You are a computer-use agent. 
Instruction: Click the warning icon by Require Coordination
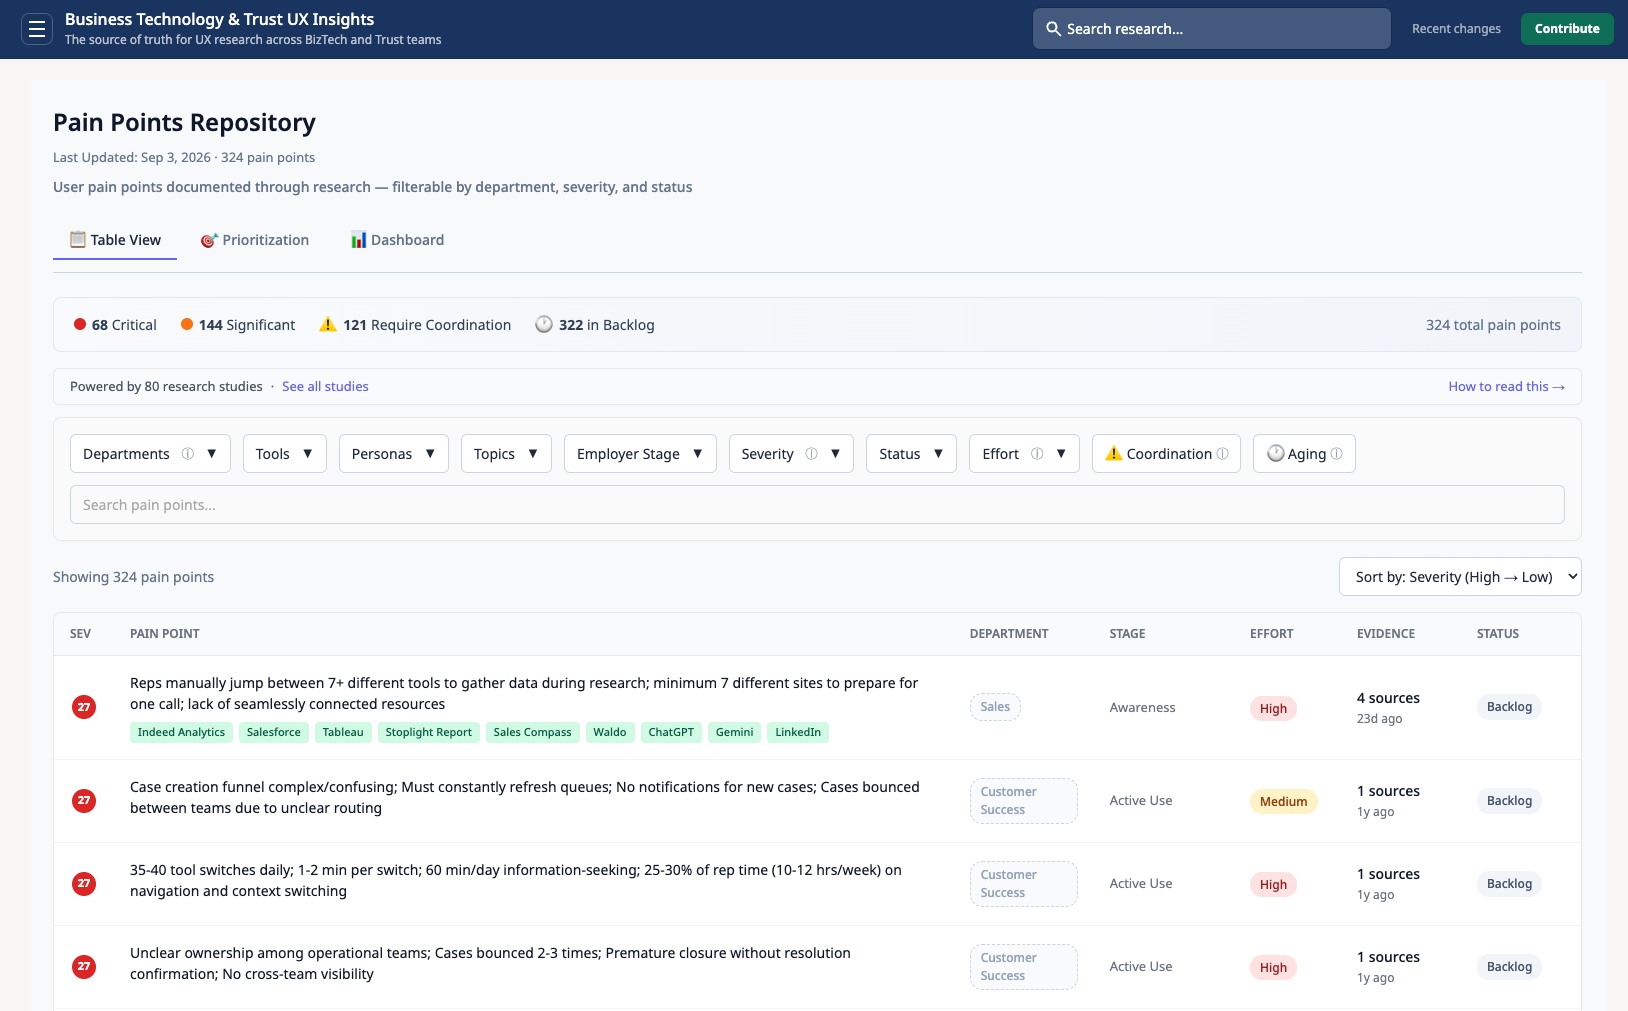328,324
